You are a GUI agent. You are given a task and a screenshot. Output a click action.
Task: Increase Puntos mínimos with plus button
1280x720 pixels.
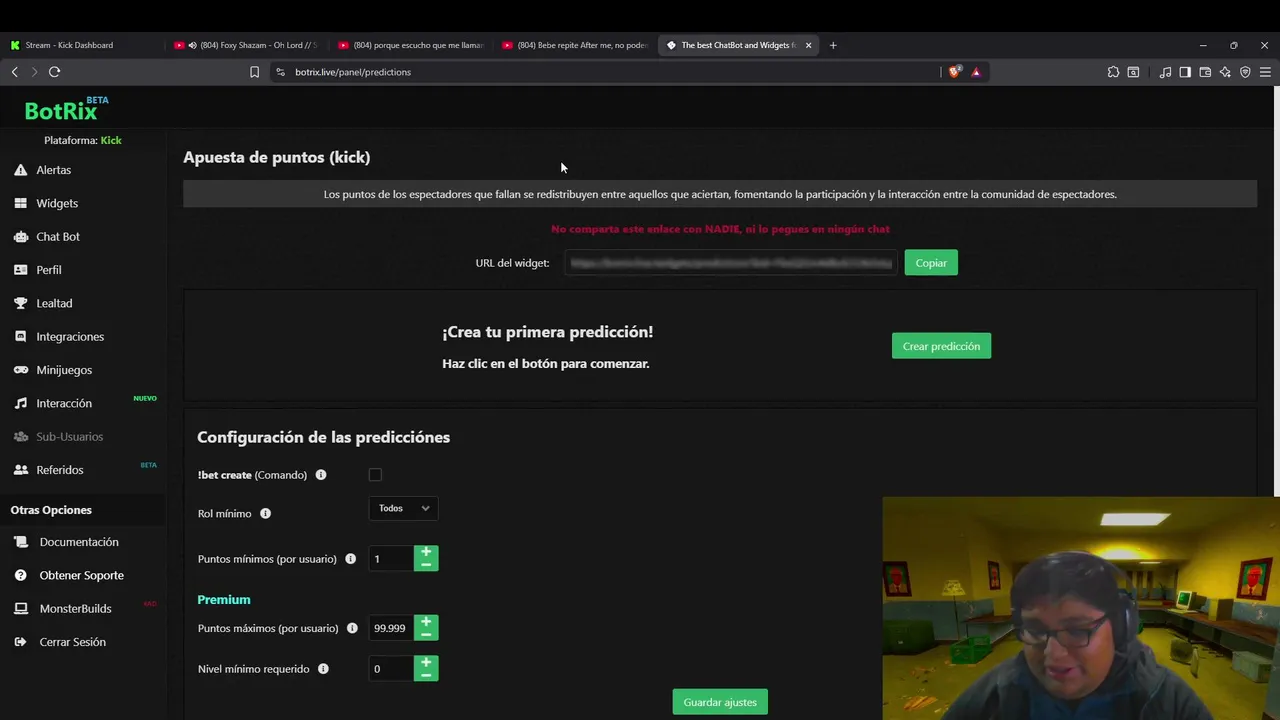click(x=426, y=552)
